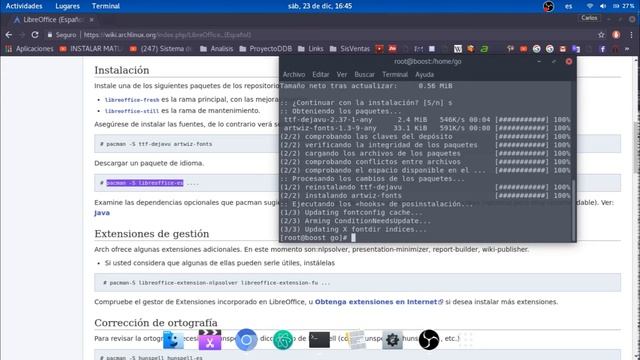Open the volume speaker indicator
The height and width of the screenshot is (360, 640).
point(603,6)
